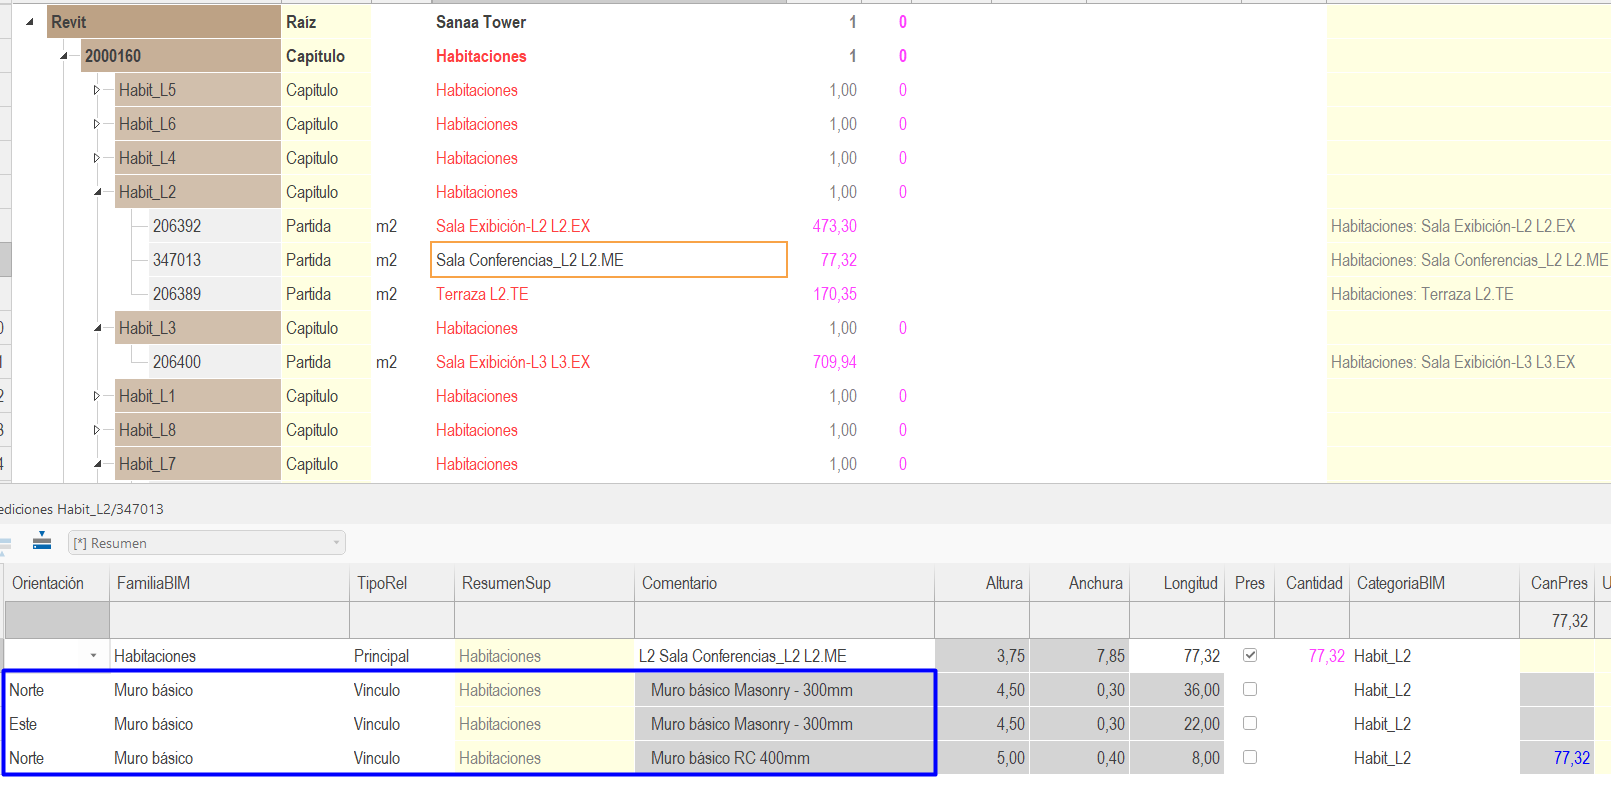
Task: Click the TipoRel column header
Action: pos(402,583)
